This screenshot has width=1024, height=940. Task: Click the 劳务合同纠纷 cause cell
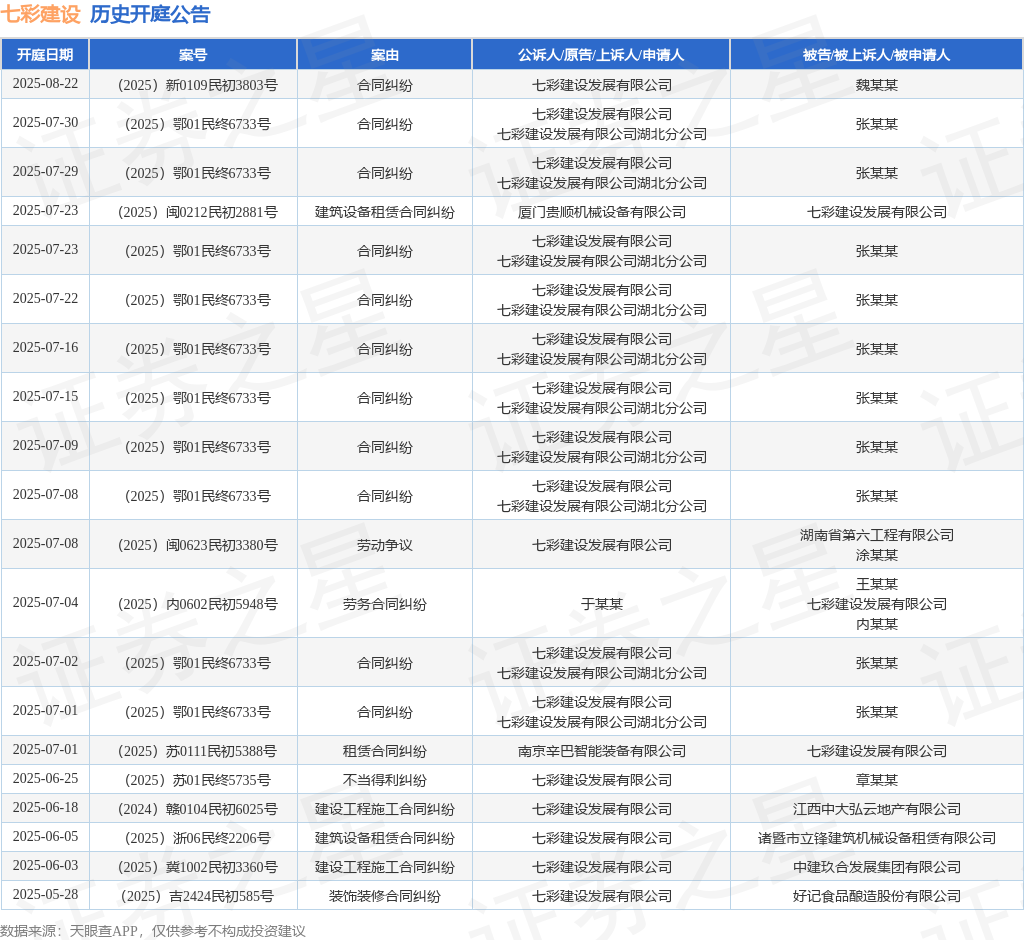[385, 604]
